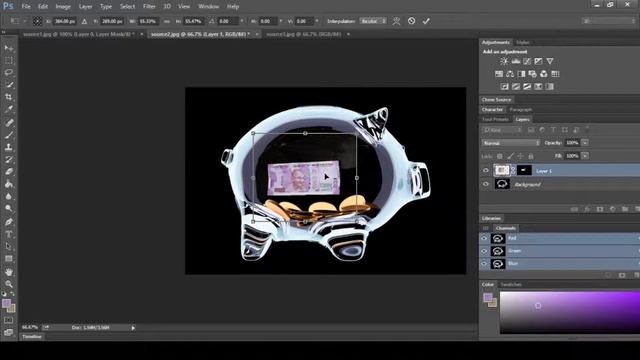Select the Horizontal Type tool

coord(9,234)
